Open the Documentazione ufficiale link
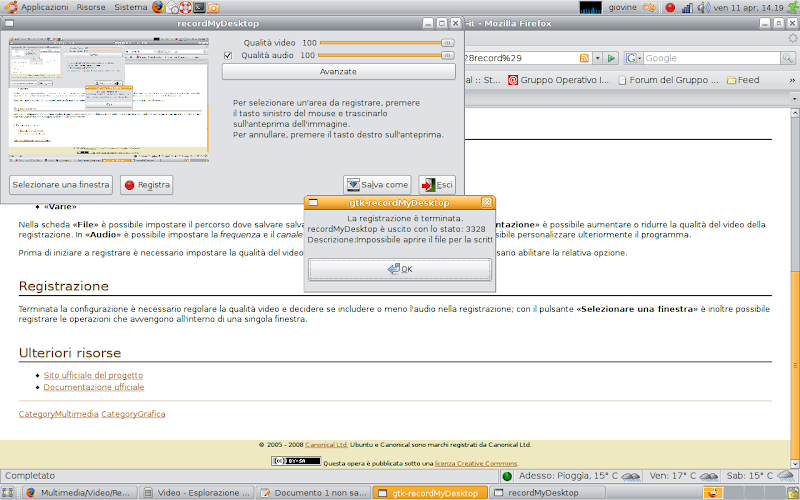 (x=94, y=387)
